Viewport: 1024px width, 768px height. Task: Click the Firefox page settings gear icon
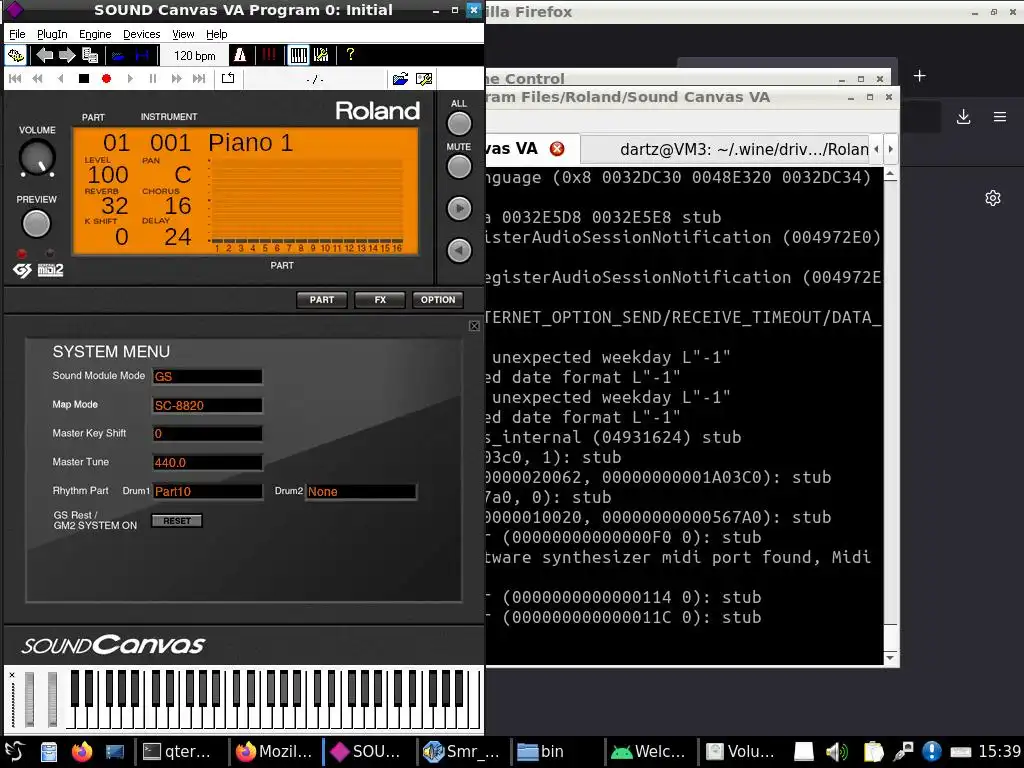pos(993,198)
